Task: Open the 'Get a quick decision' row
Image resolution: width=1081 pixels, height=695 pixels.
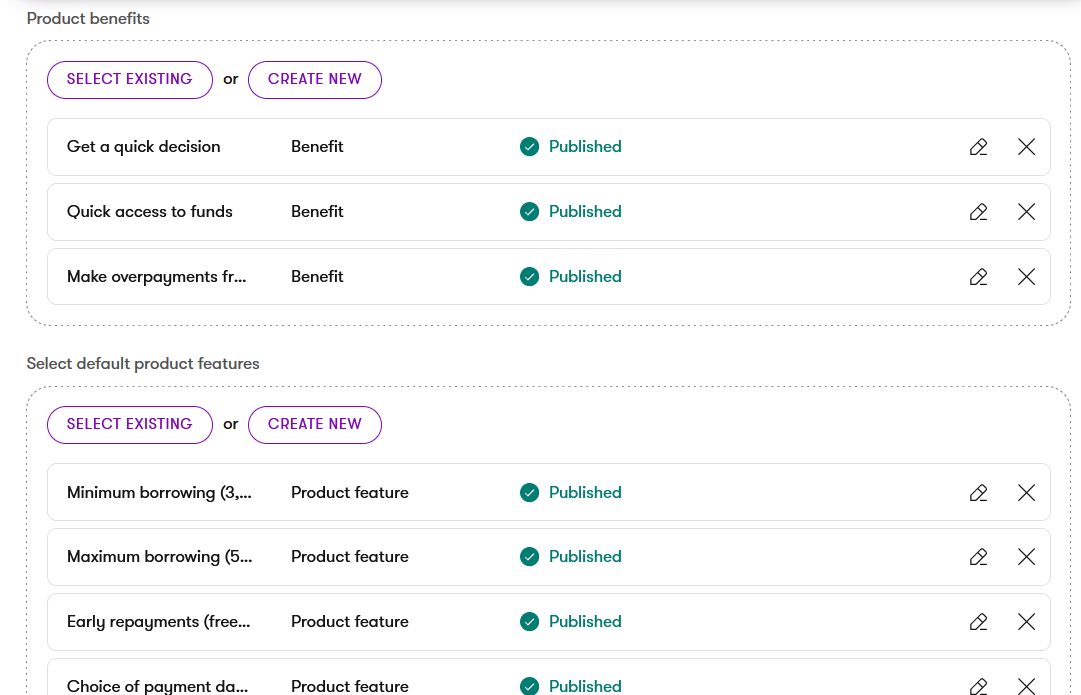Action: click(x=549, y=147)
